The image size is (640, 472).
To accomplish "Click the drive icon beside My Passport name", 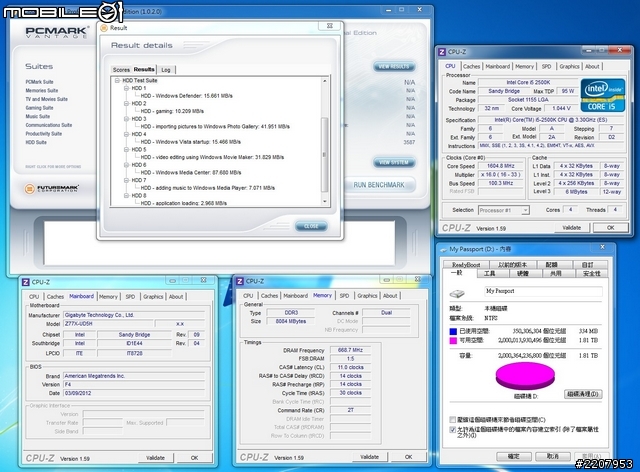I will (458, 293).
